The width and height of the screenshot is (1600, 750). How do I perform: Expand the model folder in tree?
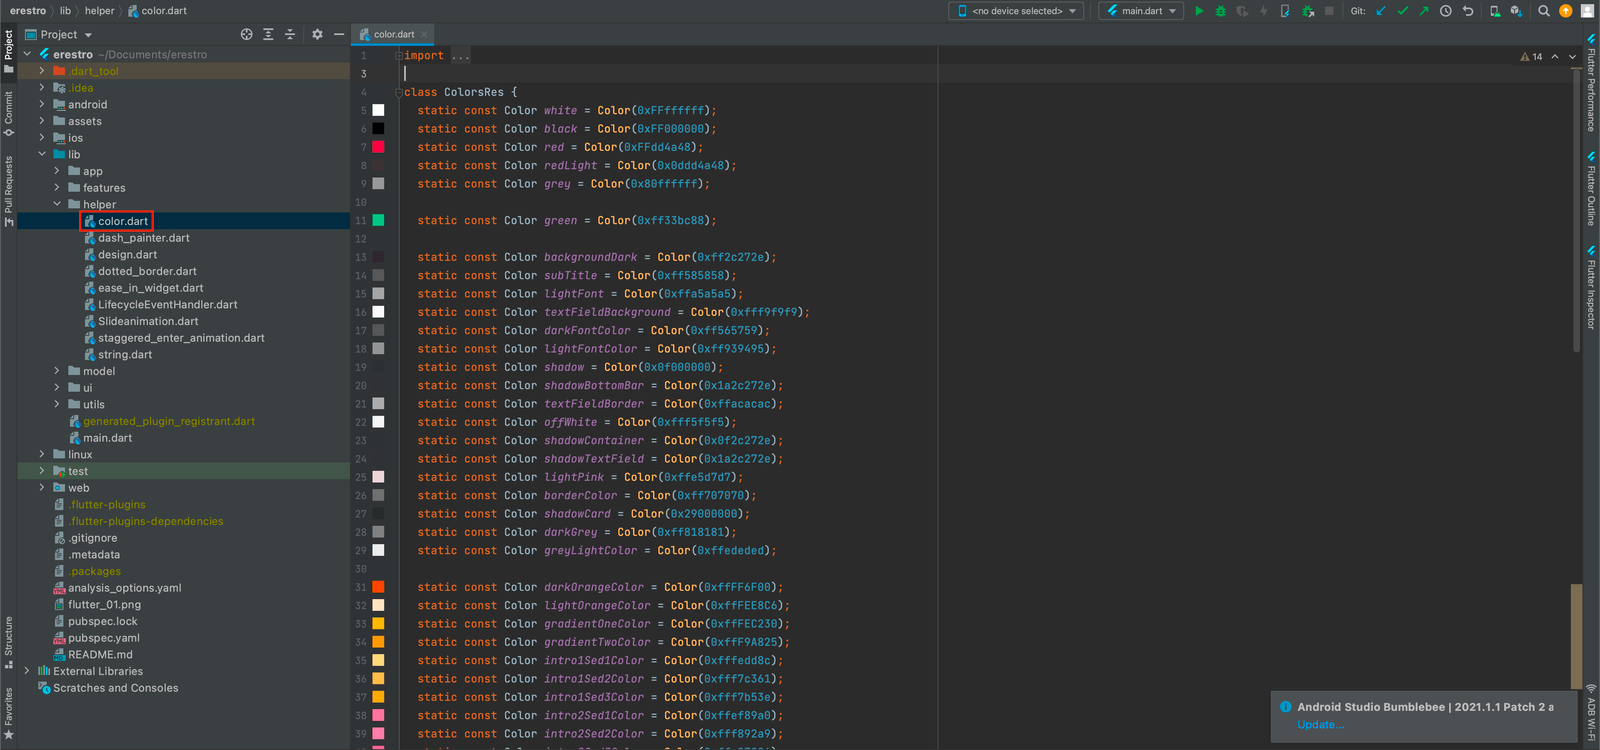pyautogui.click(x=57, y=371)
